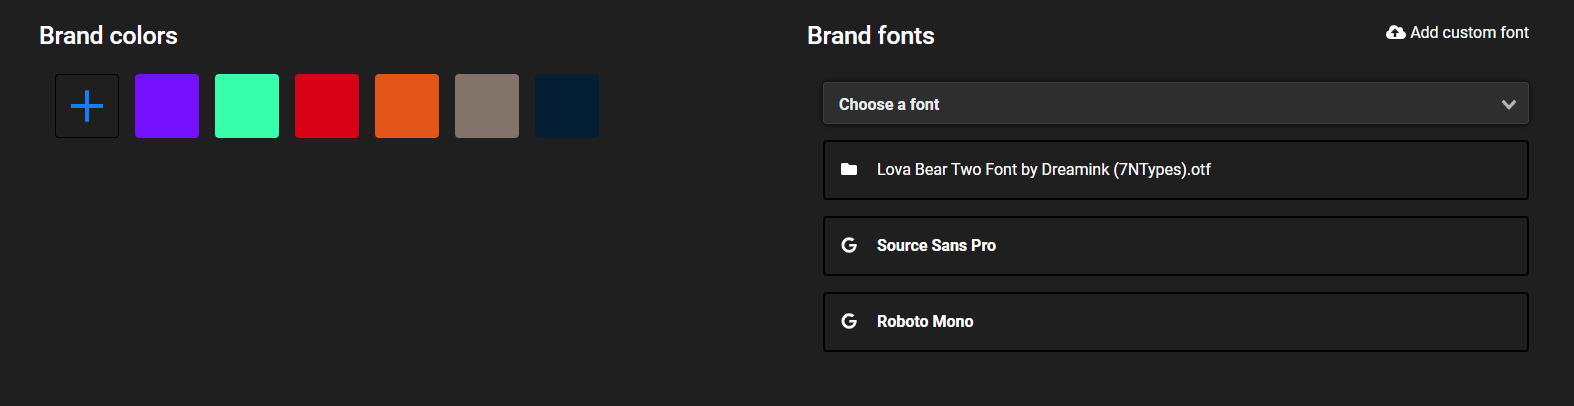The image size is (1574, 406).
Task: Click the 'Choose a font' placeholder text
Action: pyautogui.click(x=889, y=105)
